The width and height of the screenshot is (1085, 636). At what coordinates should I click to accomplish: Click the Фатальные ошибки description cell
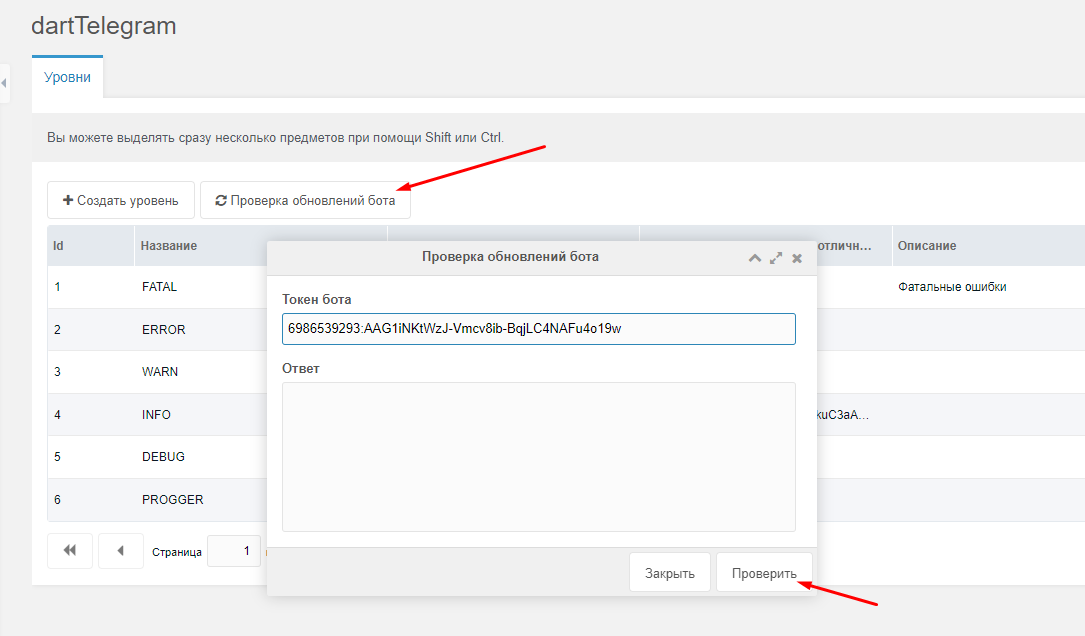[952, 287]
